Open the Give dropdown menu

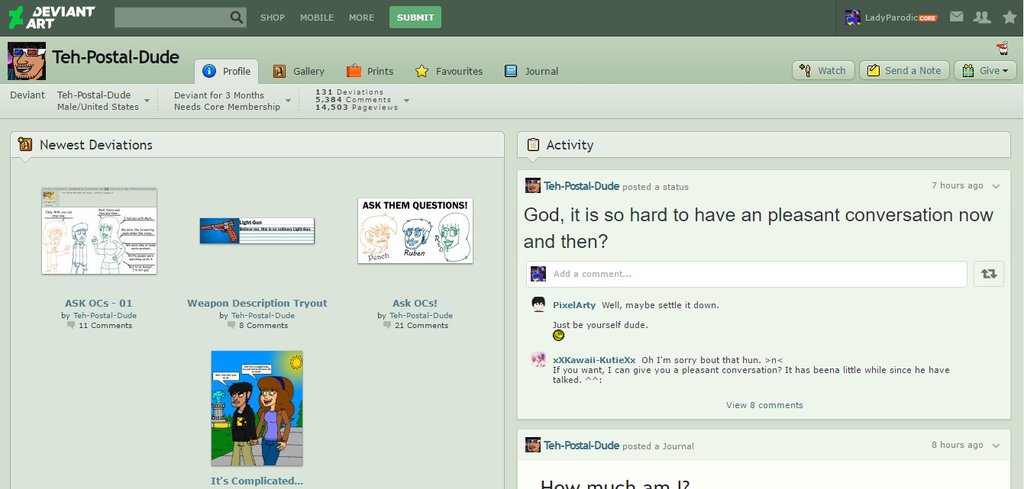tap(985, 70)
